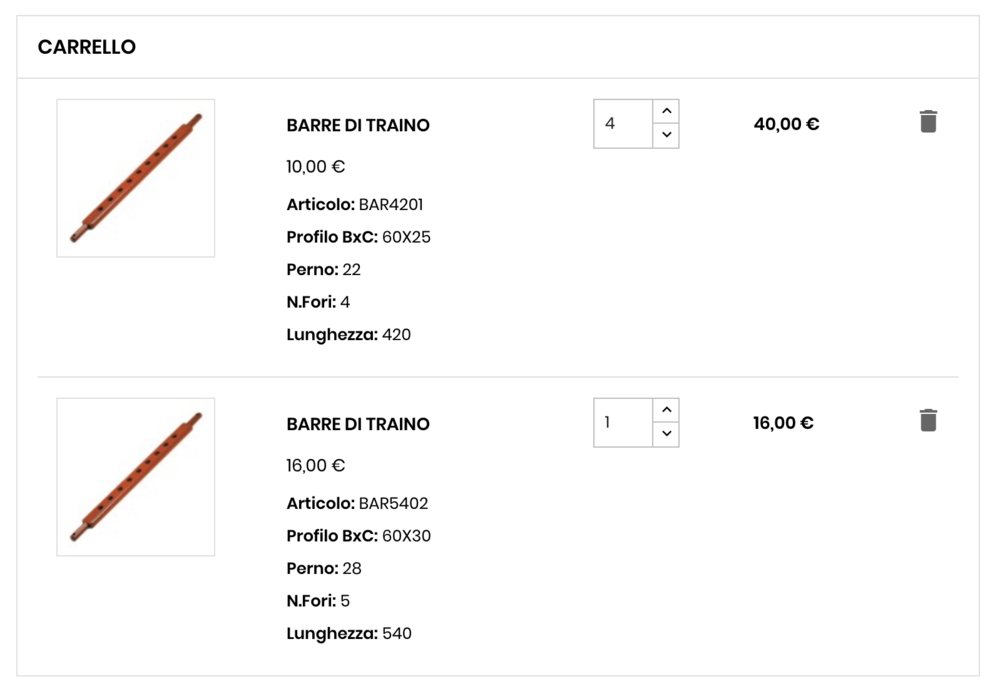1000x689 pixels.
Task: Click the trash icon next to 40,00 €
Action: point(927,120)
